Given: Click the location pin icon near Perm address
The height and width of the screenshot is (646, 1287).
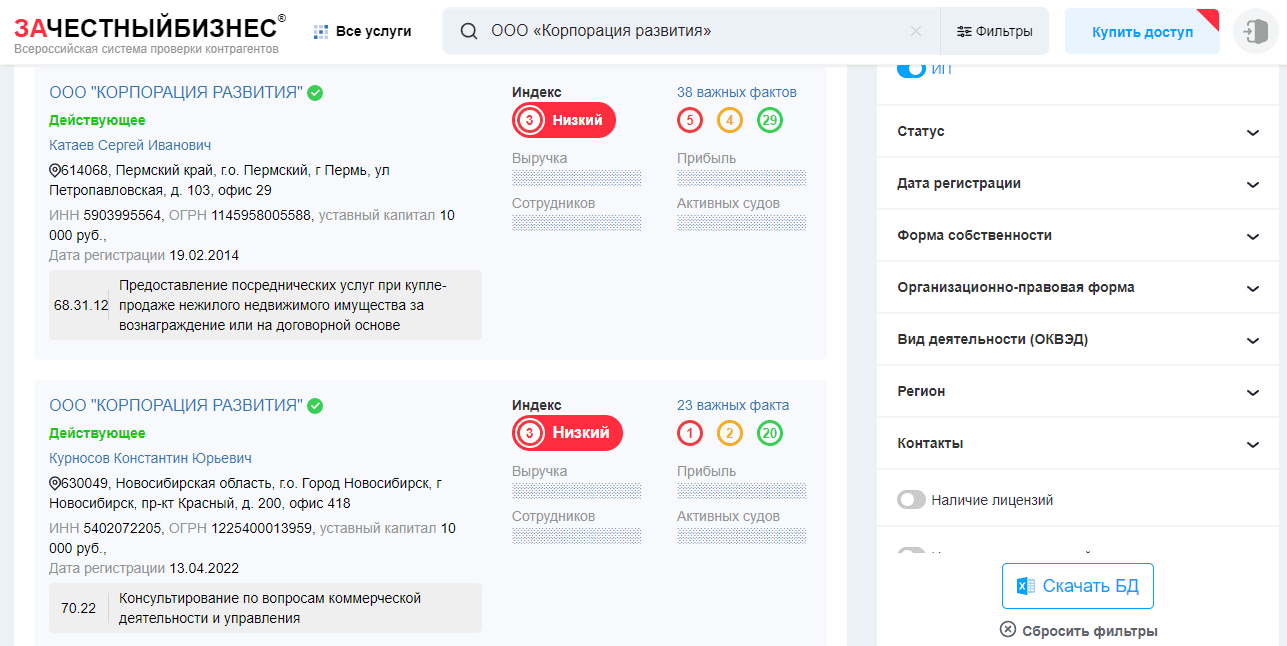Looking at the screenshot, I should click(53, 171).
